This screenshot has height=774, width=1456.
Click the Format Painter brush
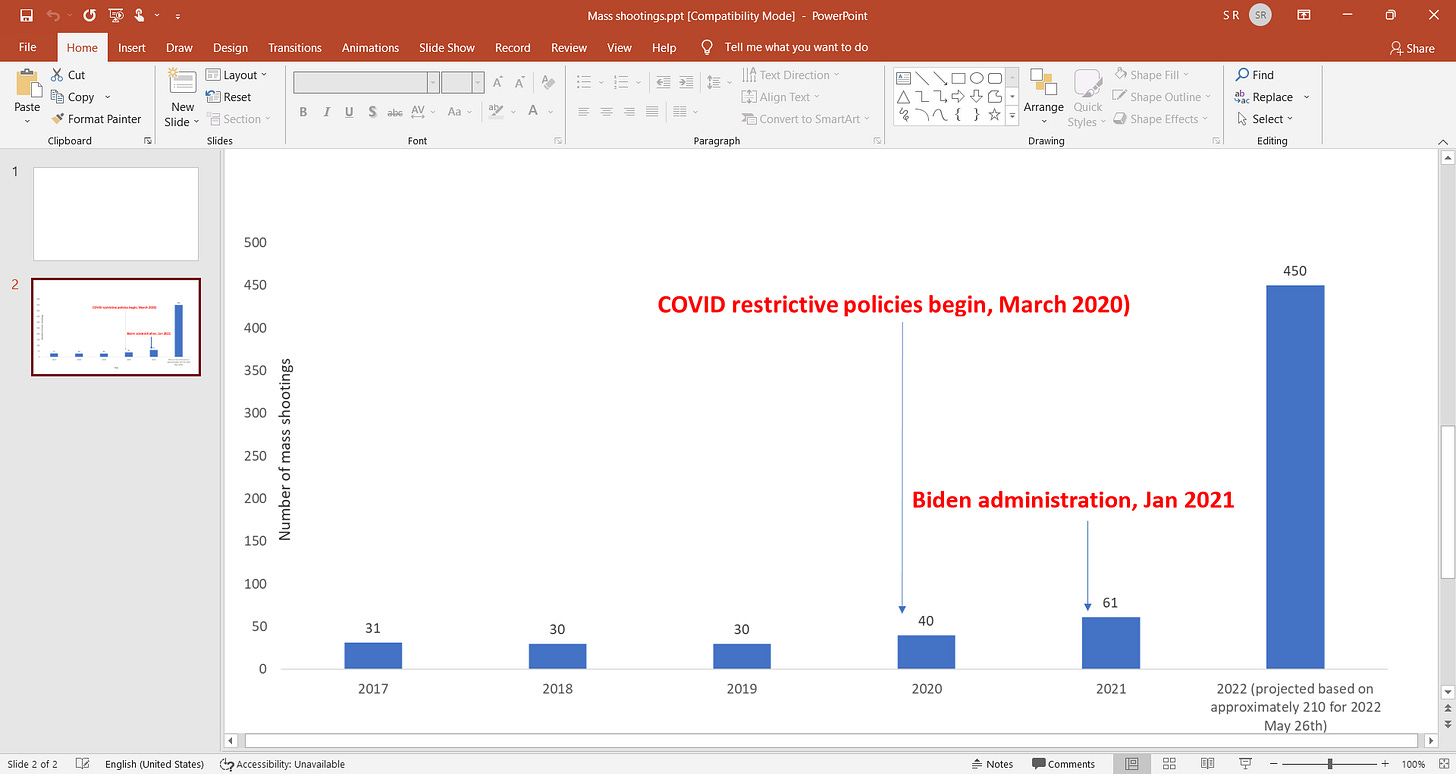pos(57,119)
